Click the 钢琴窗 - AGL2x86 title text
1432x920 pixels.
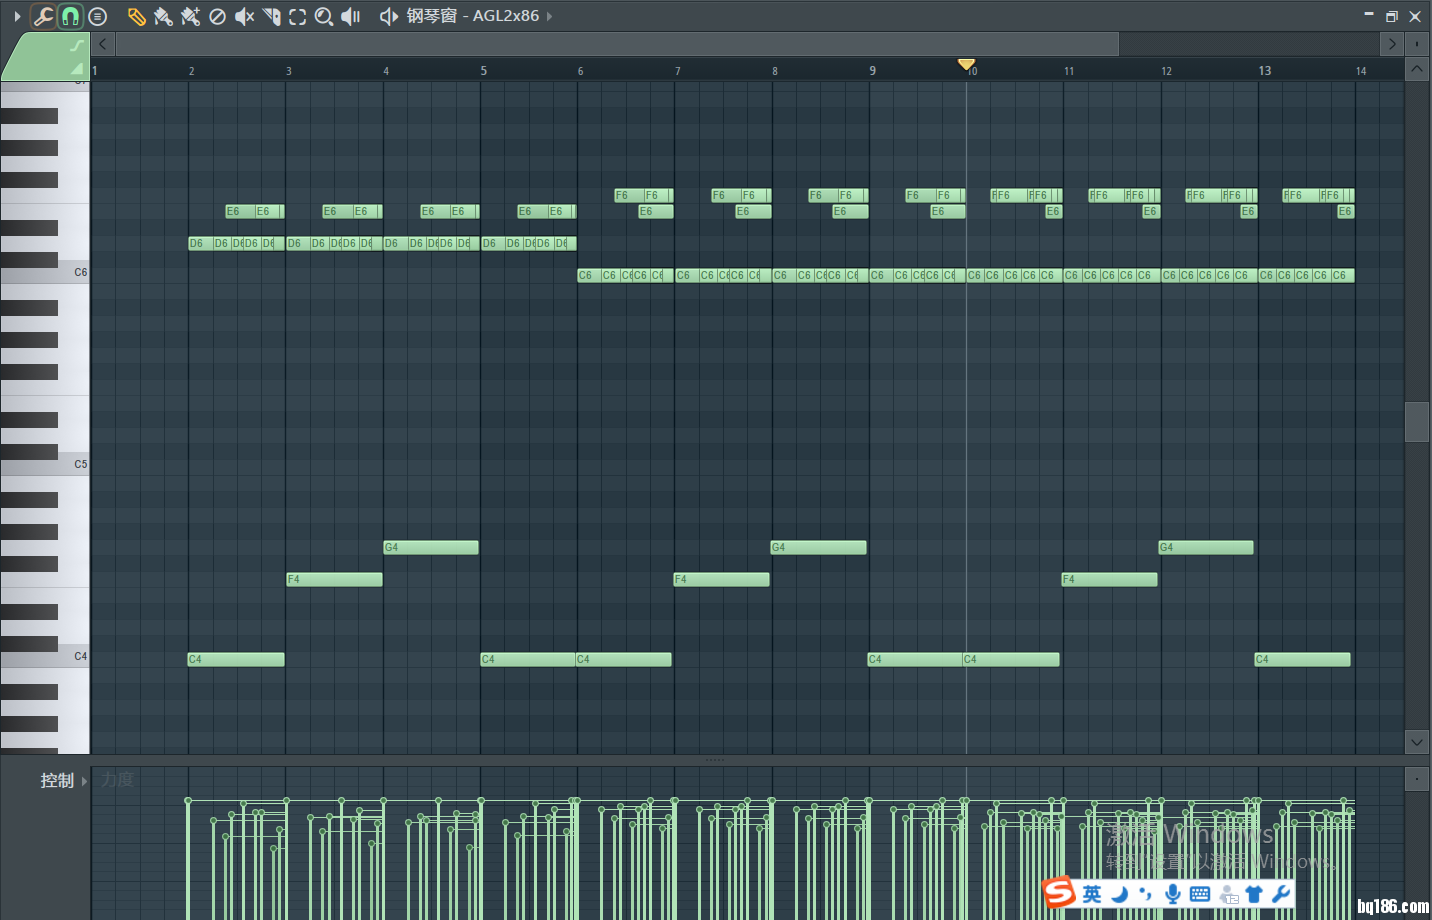pos(473,16)
